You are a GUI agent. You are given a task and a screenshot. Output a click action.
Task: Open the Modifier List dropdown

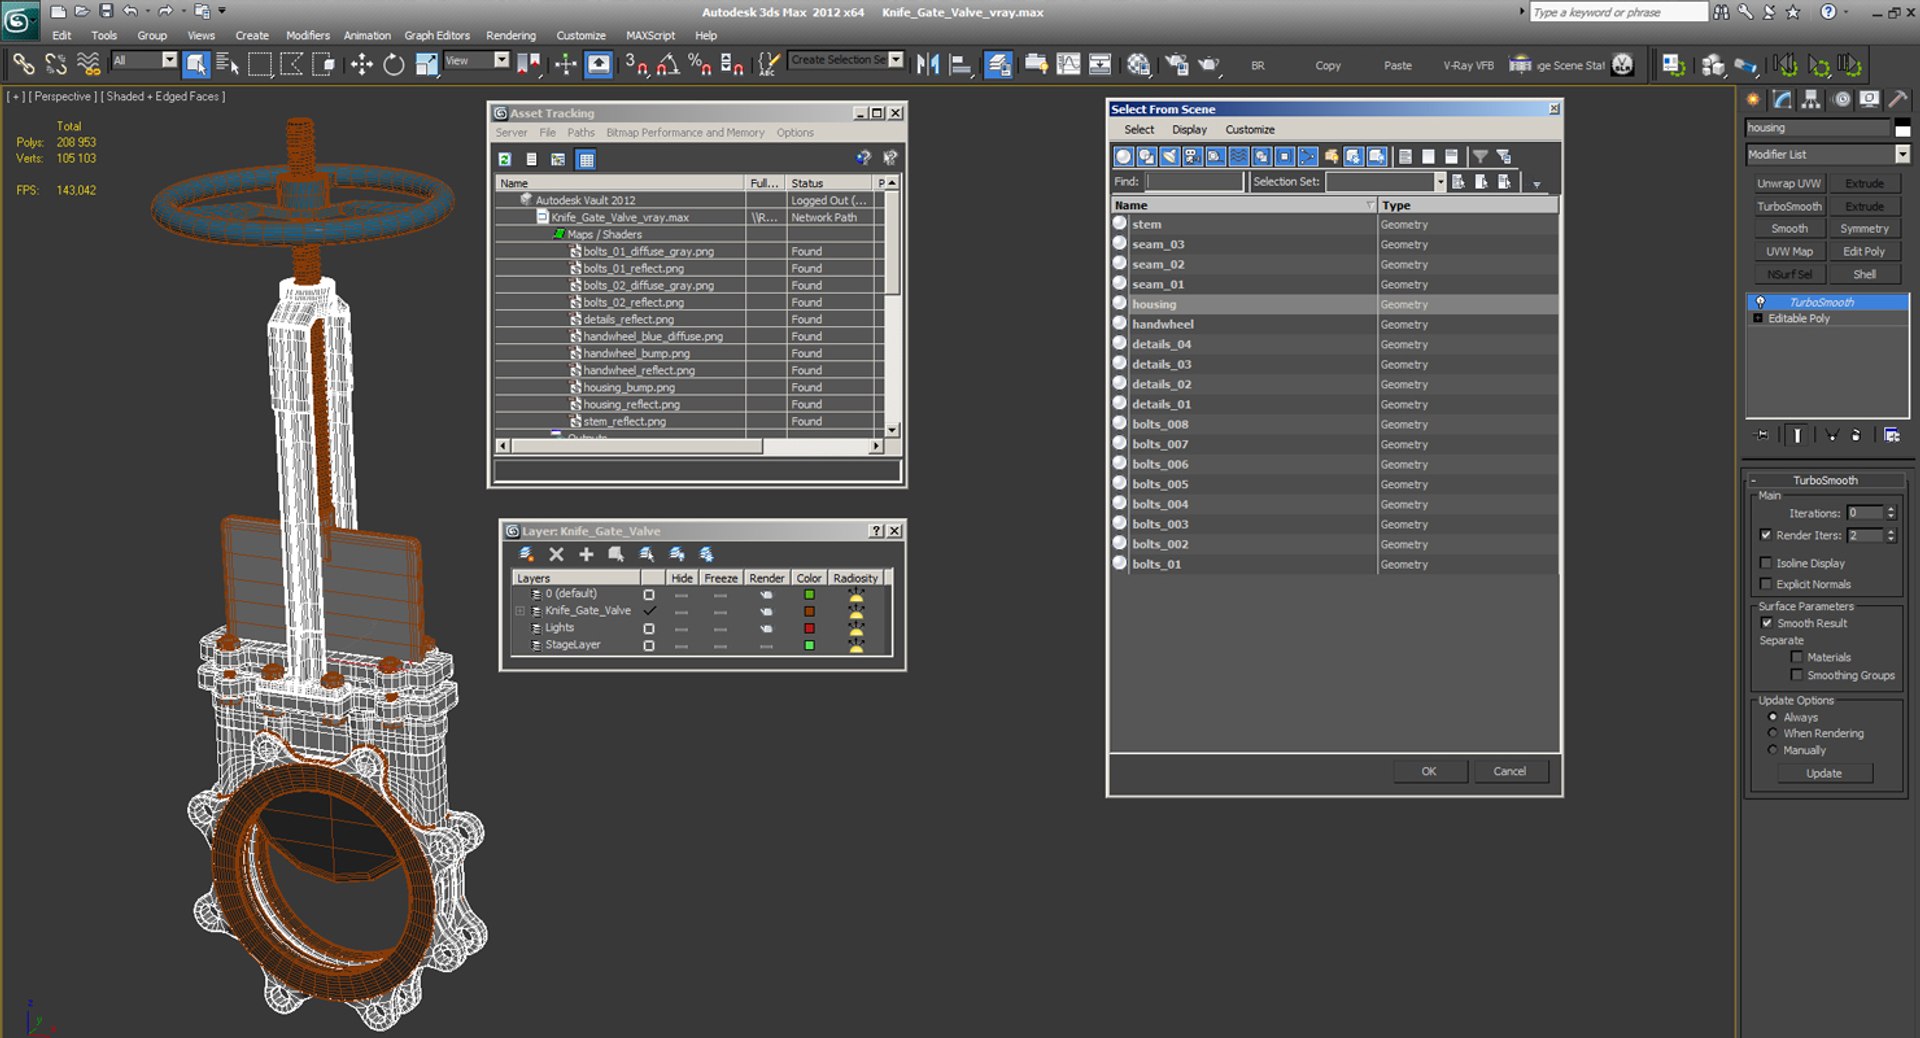click(1902, 154)
